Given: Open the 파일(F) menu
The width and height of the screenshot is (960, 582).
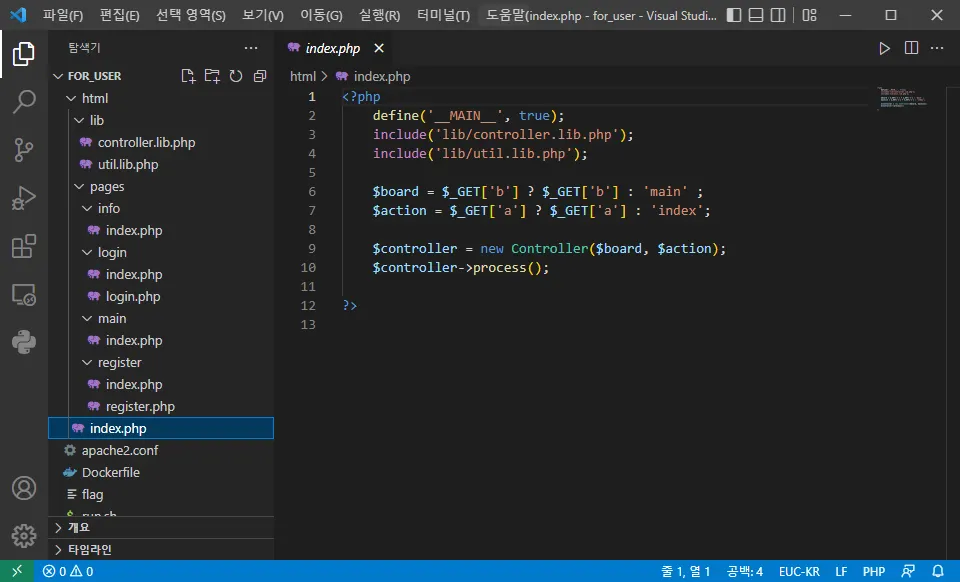Looking at the screenshot, I should point(63,16).
